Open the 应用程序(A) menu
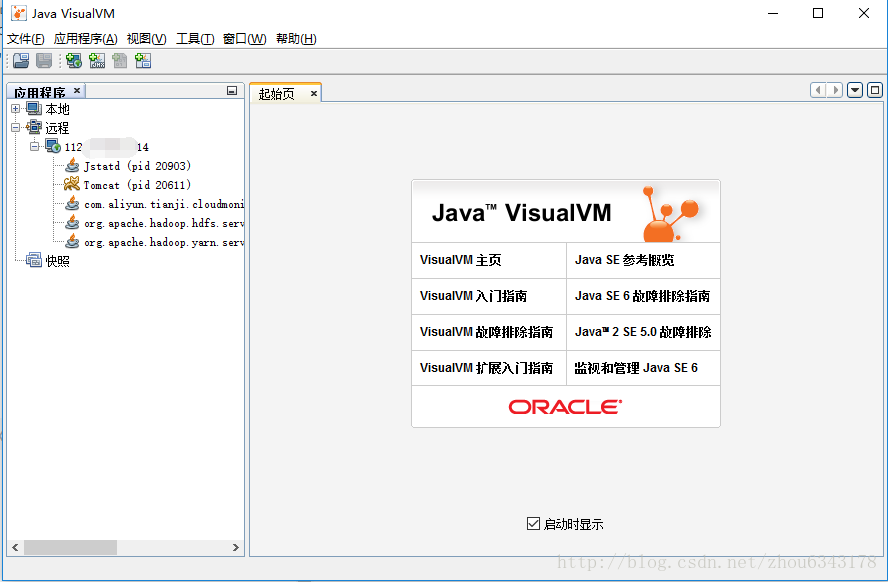The height and width of the screenshot is (582, 888). 86,38
